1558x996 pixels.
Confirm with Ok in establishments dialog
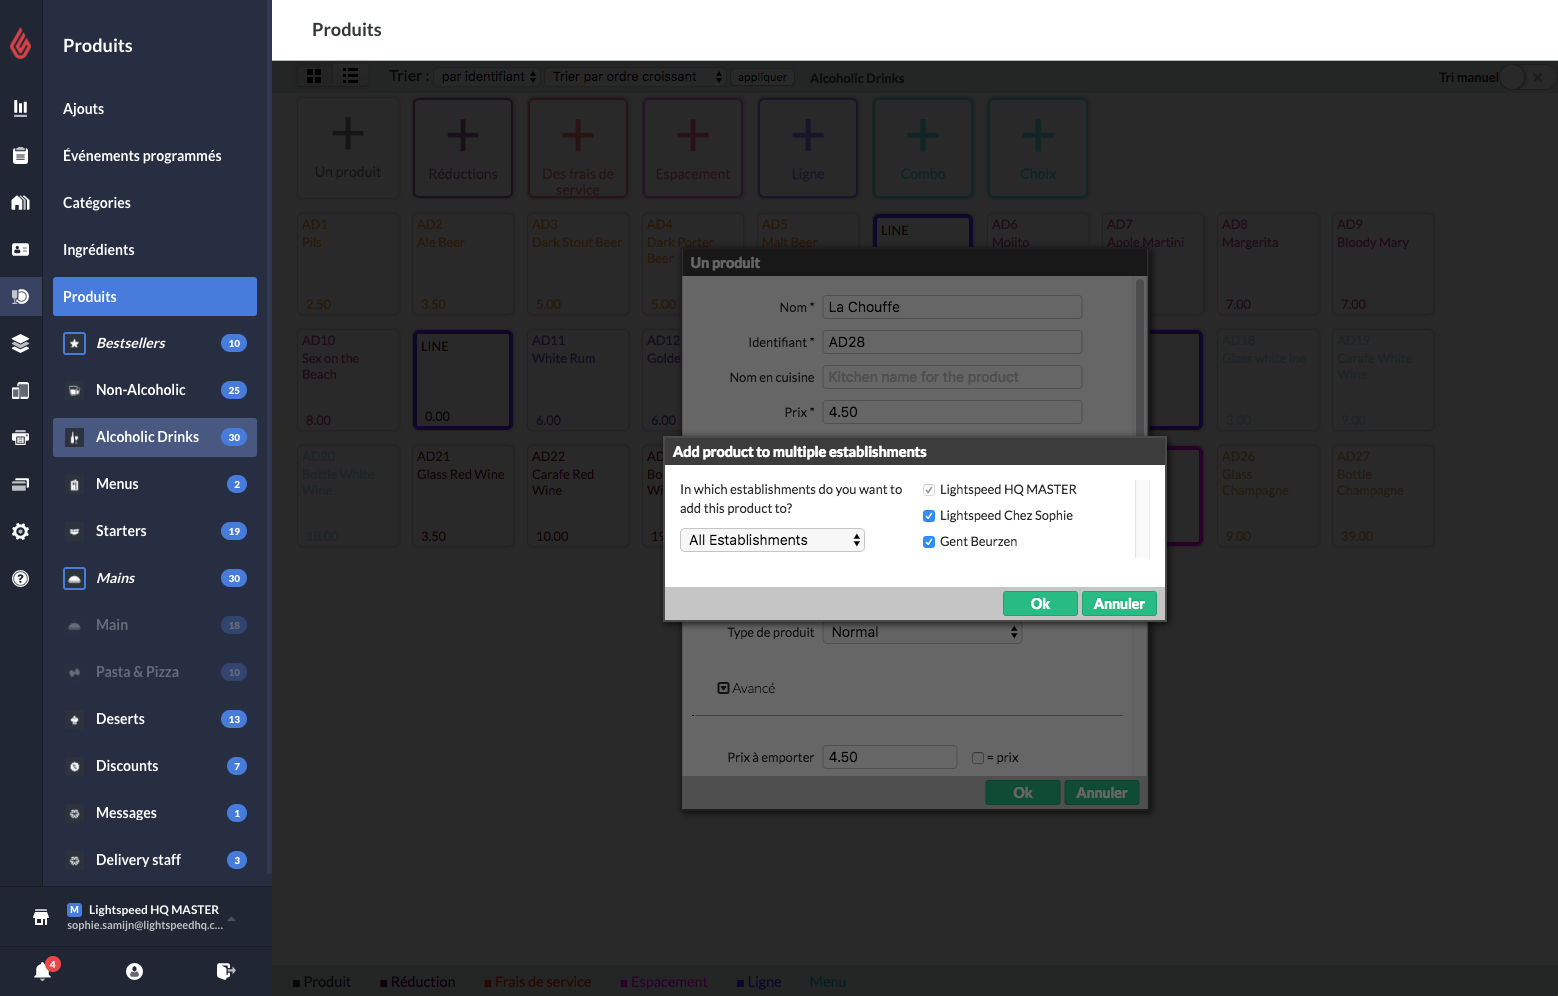(1039, 604)
